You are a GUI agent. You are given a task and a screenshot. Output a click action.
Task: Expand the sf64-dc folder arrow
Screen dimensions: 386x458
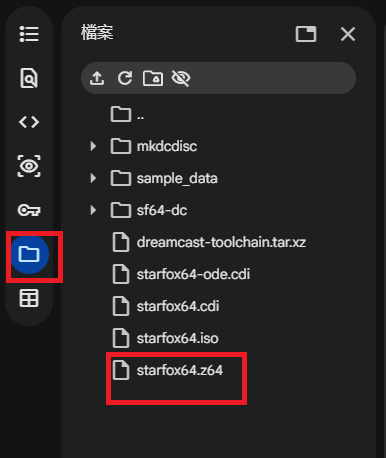(x=93, y=210)
